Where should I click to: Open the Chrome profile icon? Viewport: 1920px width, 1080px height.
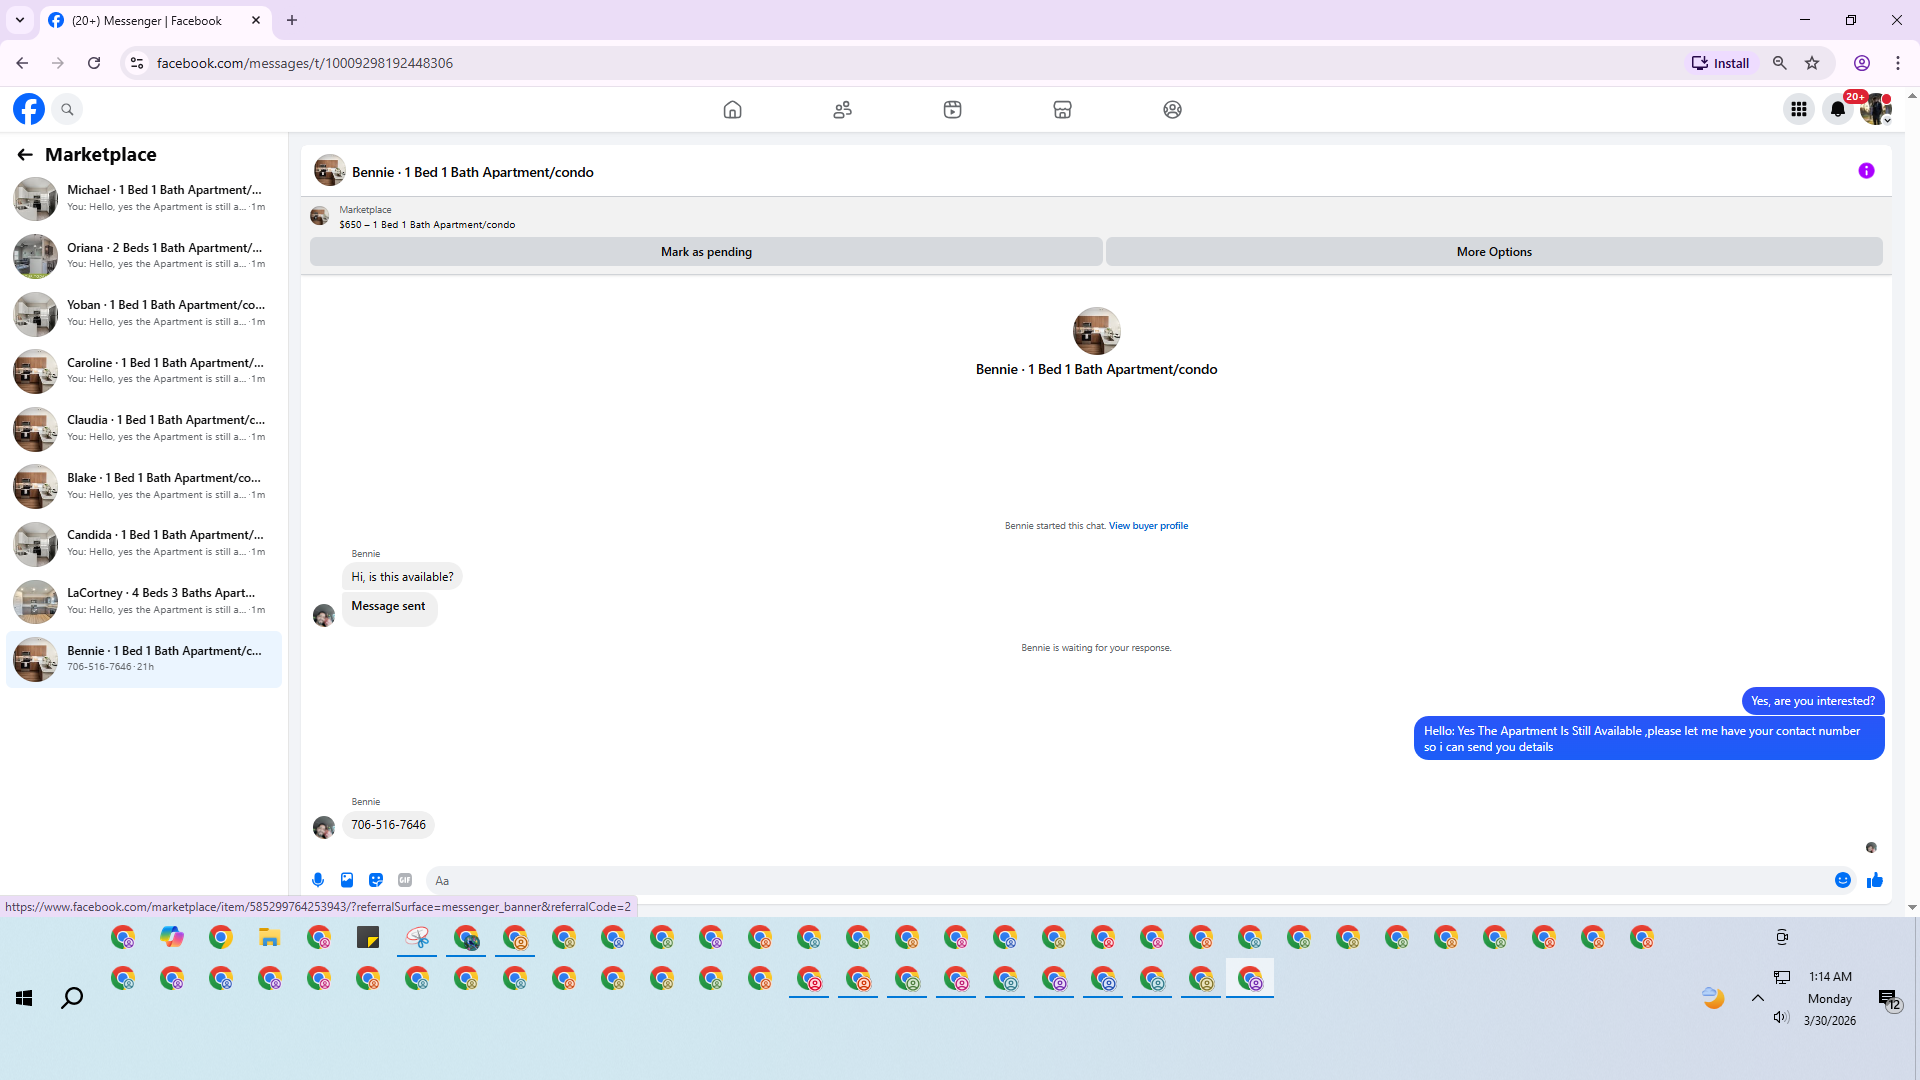tap(1862, 63)
